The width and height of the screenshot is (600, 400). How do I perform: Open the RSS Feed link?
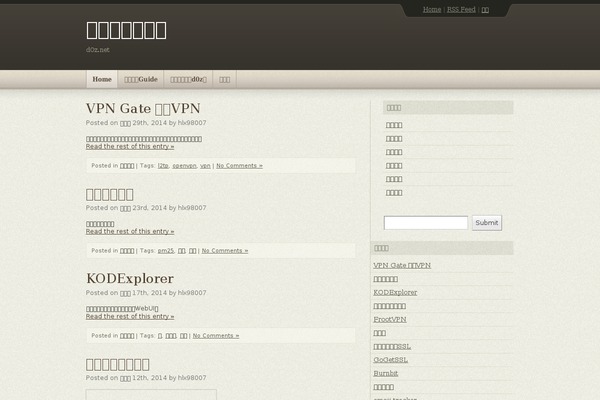click(x=461, y=10)
